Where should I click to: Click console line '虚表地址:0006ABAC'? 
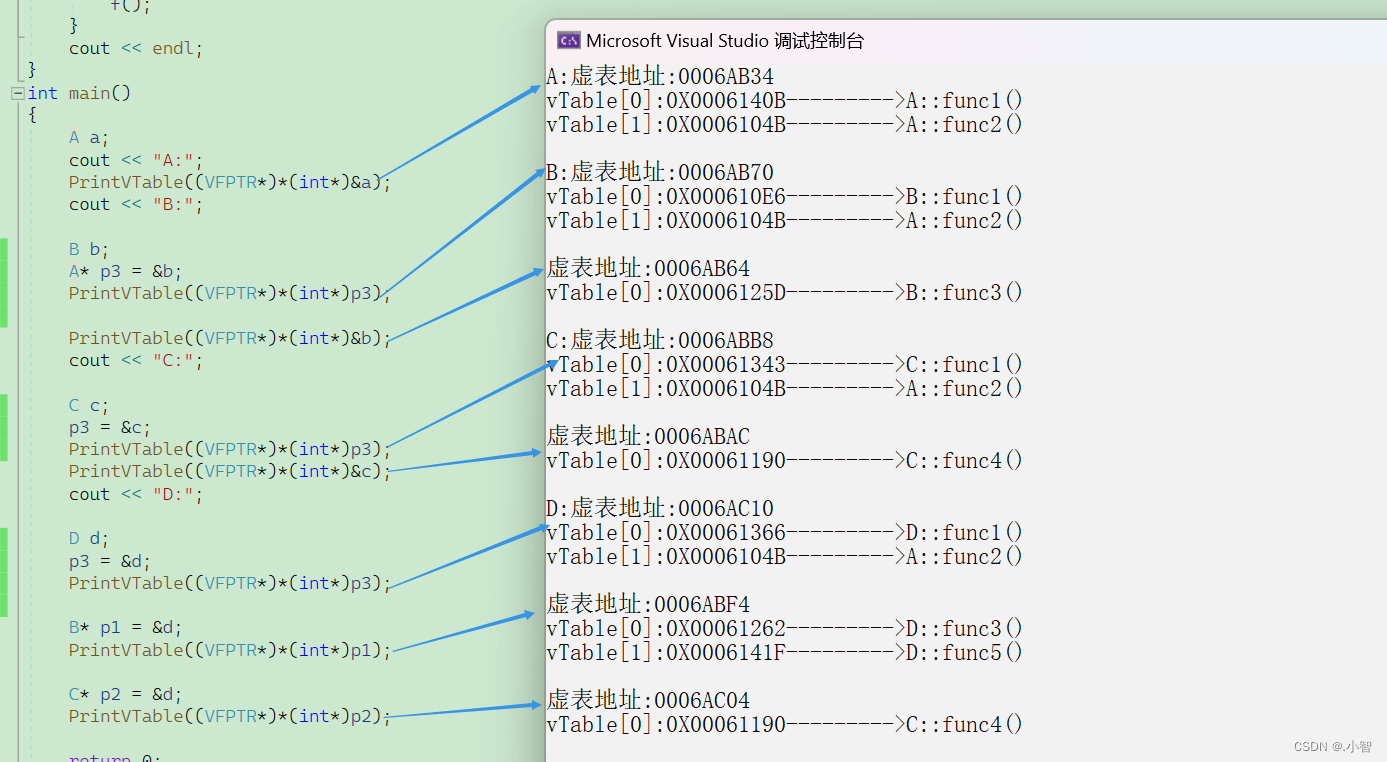click(x=648, y=436)
